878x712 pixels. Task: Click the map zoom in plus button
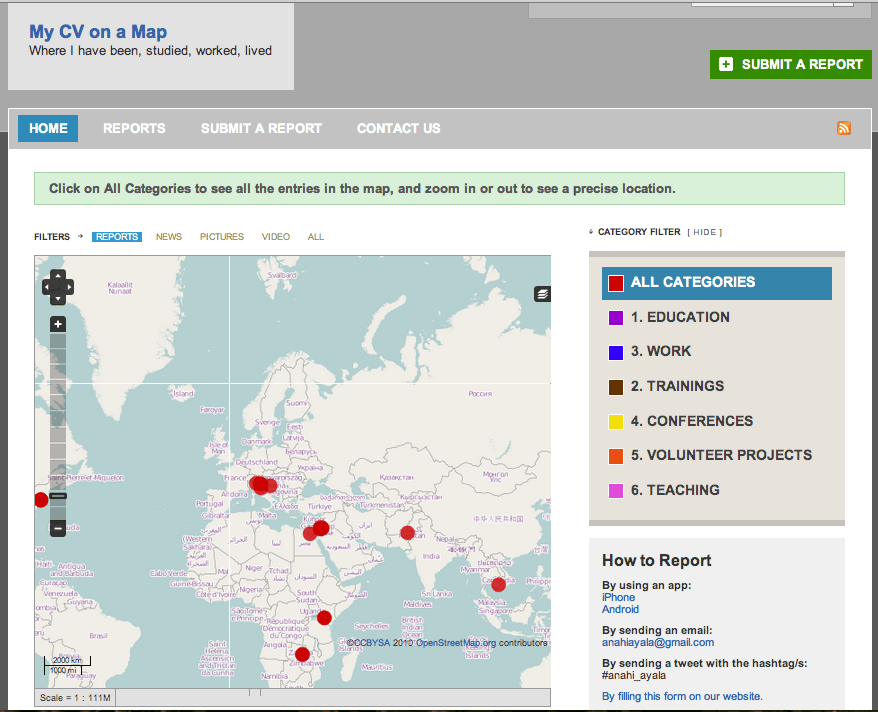tap(58, 324)
